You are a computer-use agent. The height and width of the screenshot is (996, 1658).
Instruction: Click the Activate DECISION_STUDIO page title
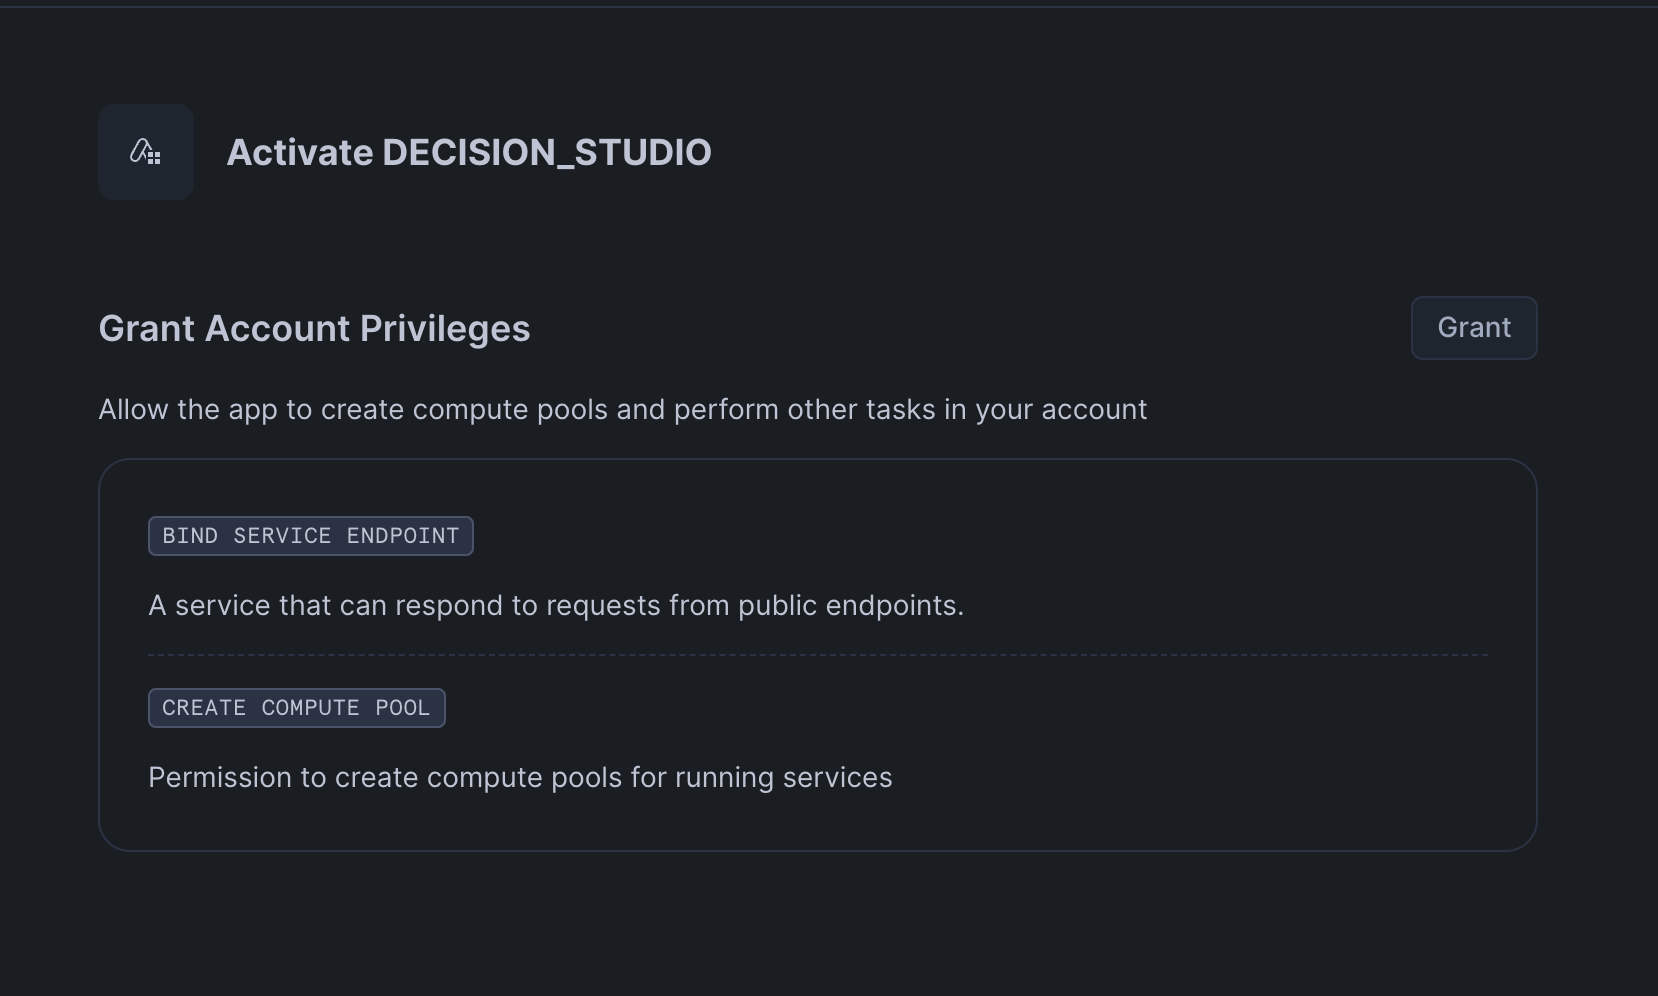[468, 152]
